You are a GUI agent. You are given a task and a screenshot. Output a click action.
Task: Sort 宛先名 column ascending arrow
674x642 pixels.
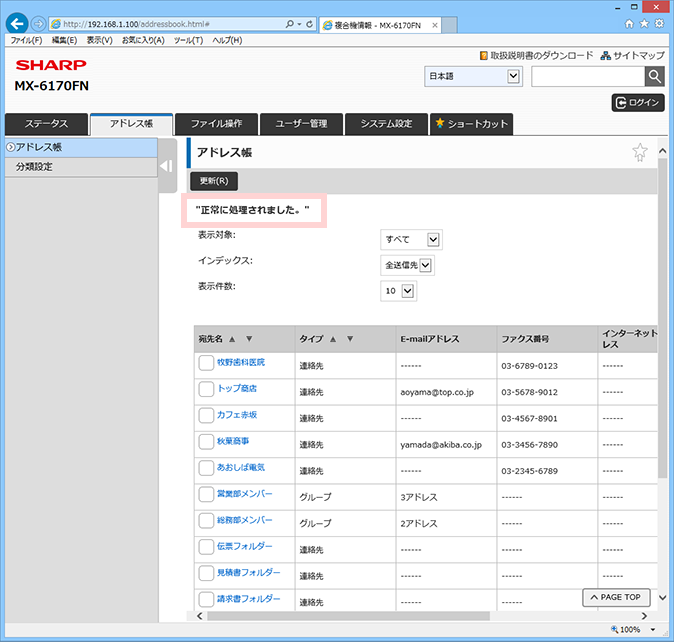(x=232, y=339)
